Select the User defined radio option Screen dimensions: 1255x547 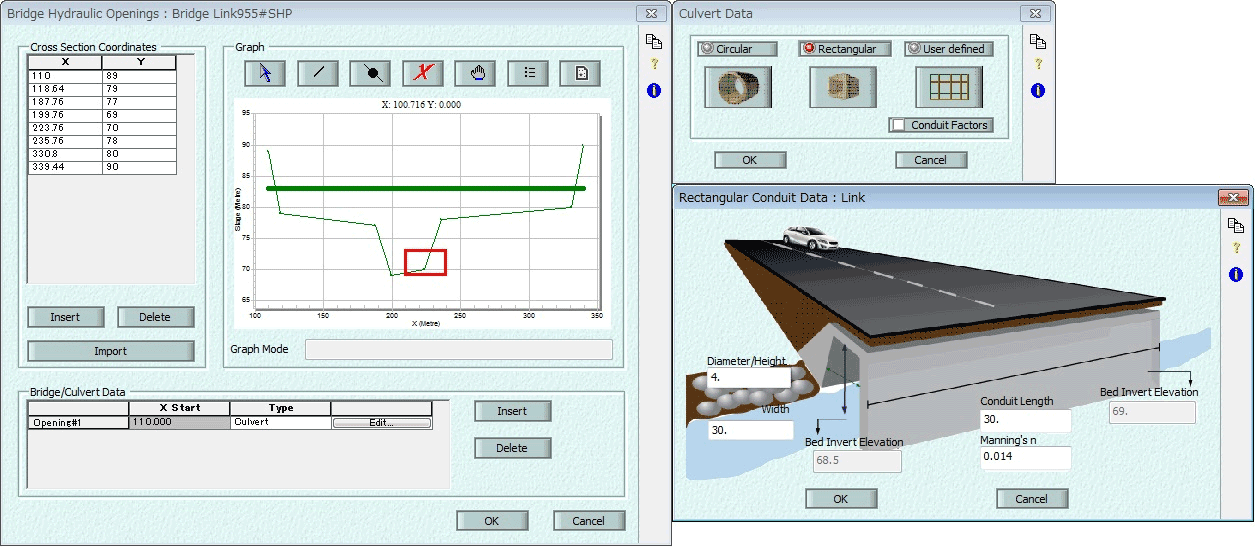pos(949,48)
